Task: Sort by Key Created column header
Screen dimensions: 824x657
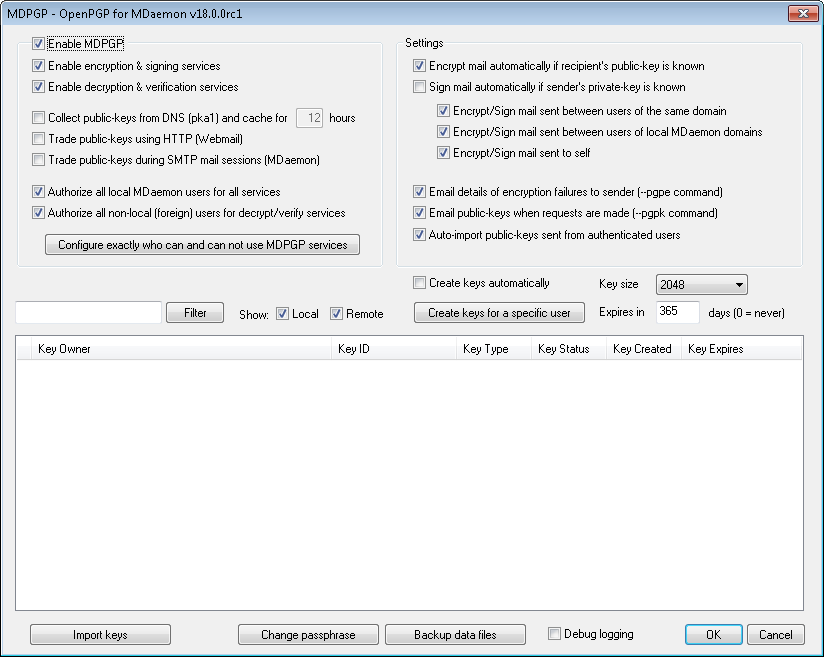Action: [x=643, y=349]
